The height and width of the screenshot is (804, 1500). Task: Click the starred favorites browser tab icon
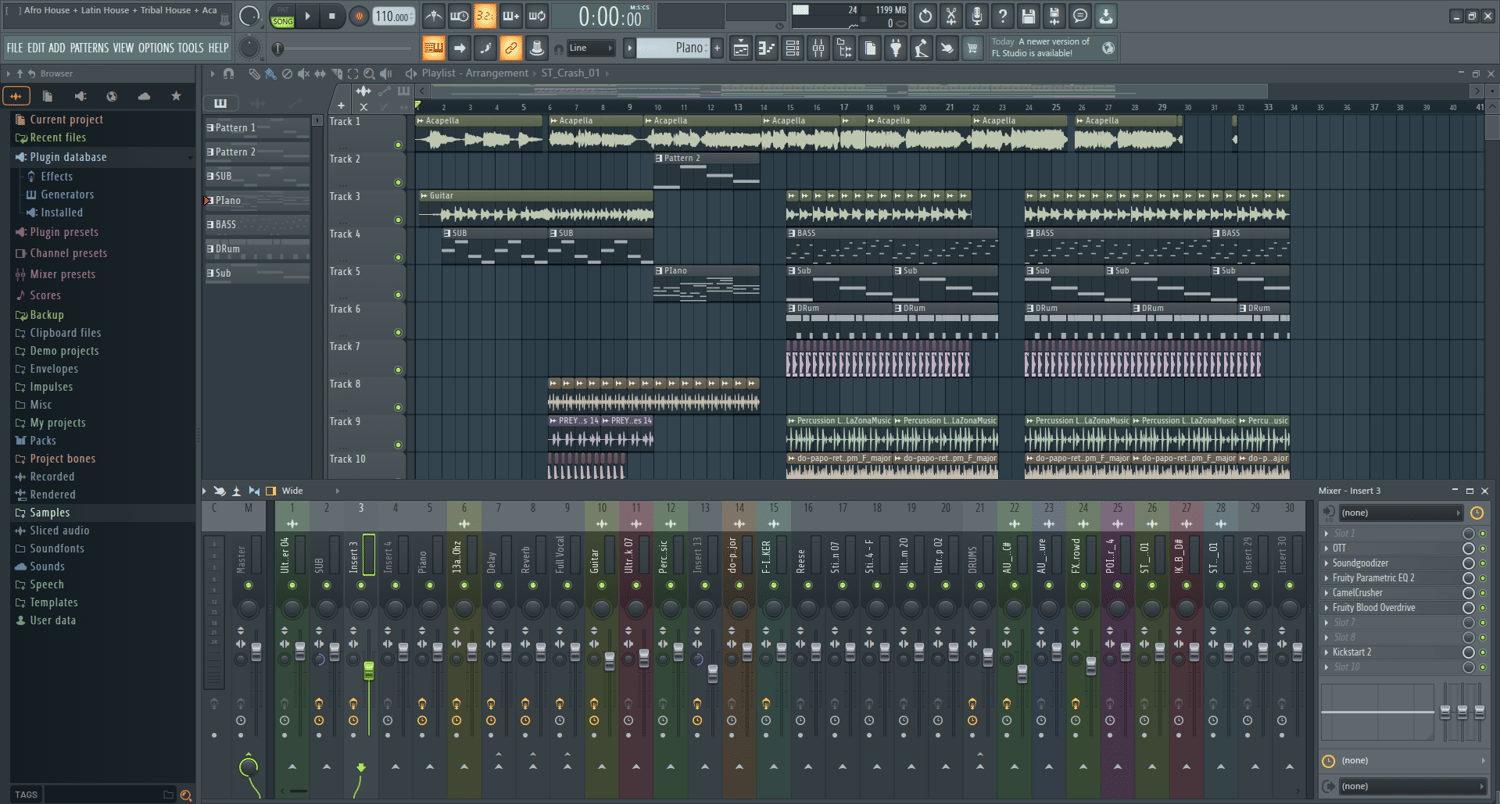click(177, 96)
